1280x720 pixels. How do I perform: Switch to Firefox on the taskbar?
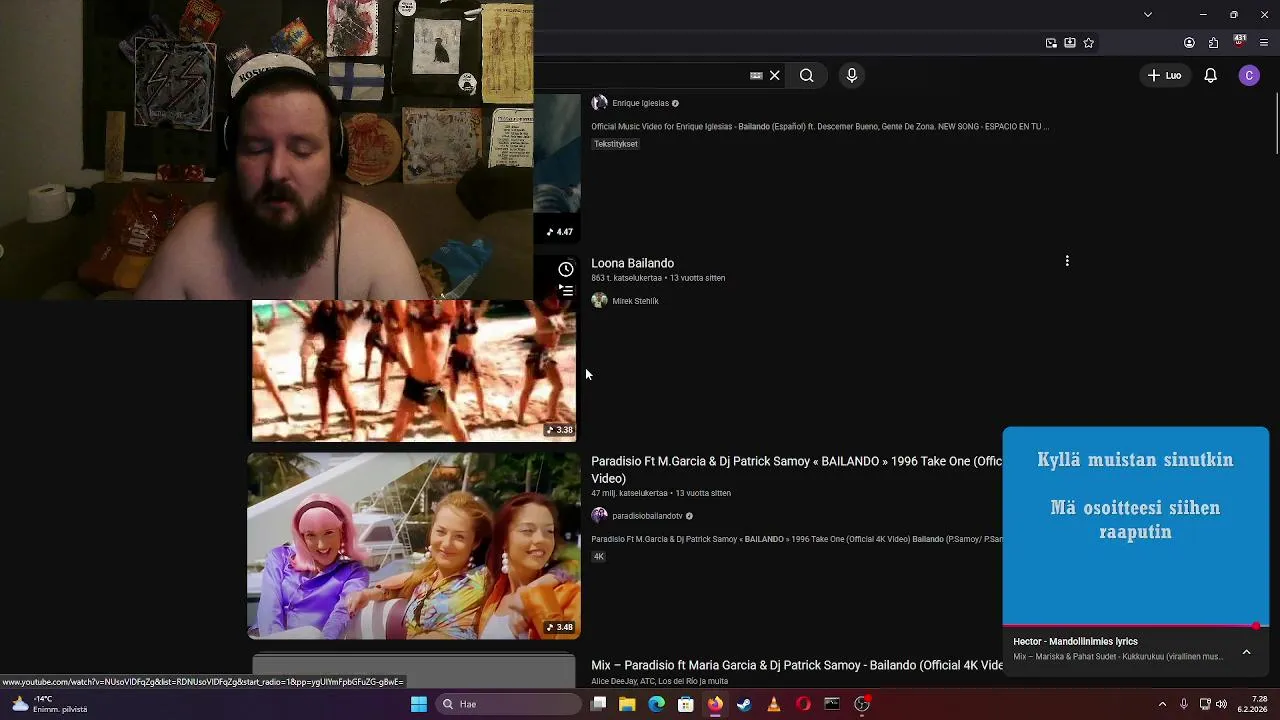click(715, 704)
